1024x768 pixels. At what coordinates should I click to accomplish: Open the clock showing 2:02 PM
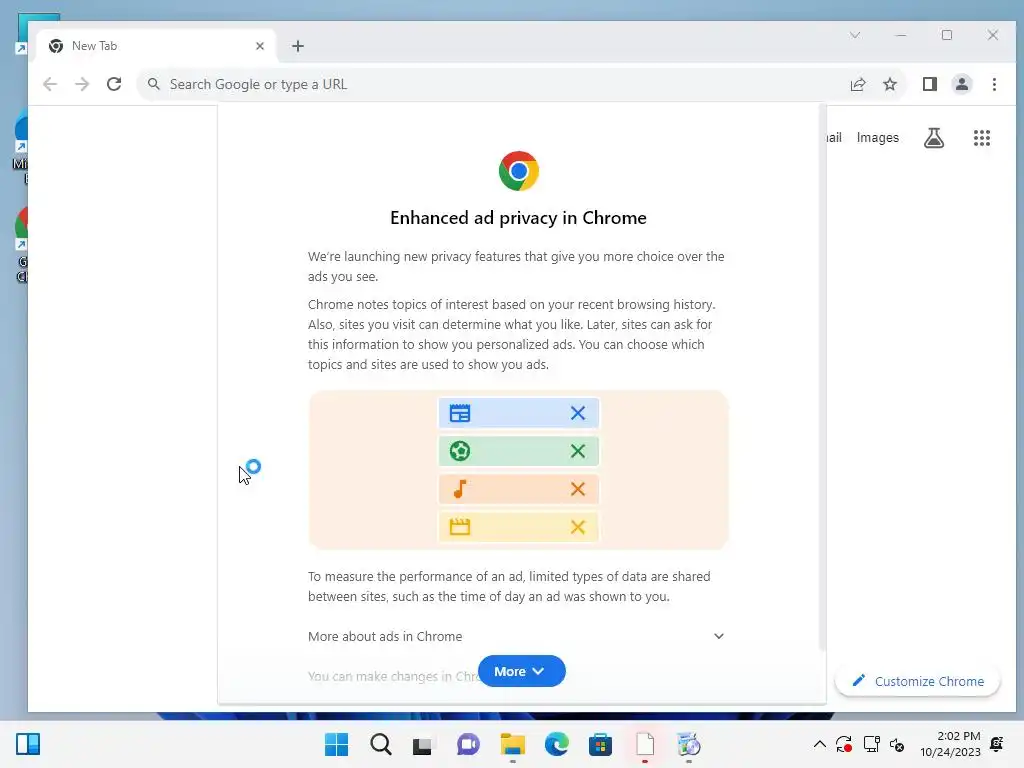(950, 744)
